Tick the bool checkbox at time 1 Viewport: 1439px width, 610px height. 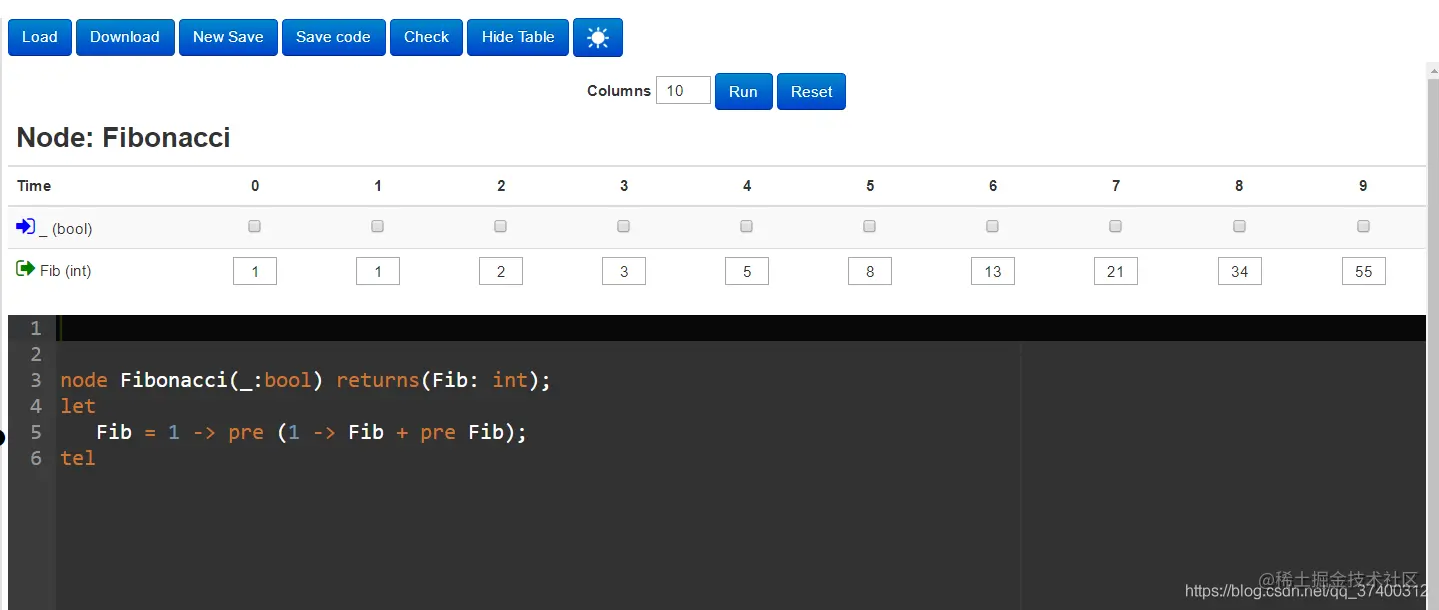(x=378, y=227)
